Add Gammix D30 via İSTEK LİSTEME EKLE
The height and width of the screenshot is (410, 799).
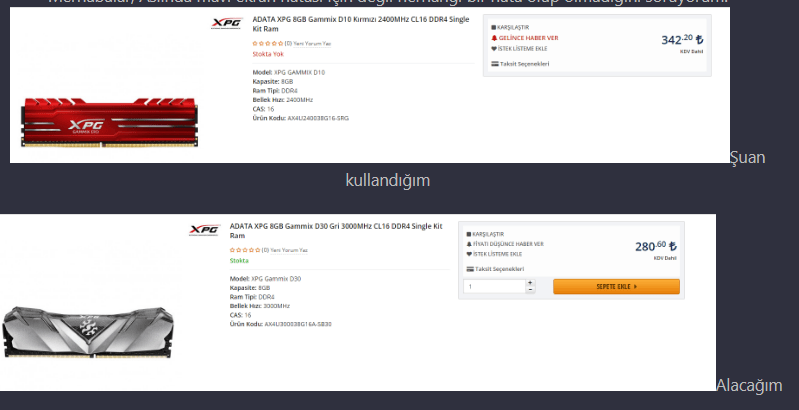coord(494,254)
